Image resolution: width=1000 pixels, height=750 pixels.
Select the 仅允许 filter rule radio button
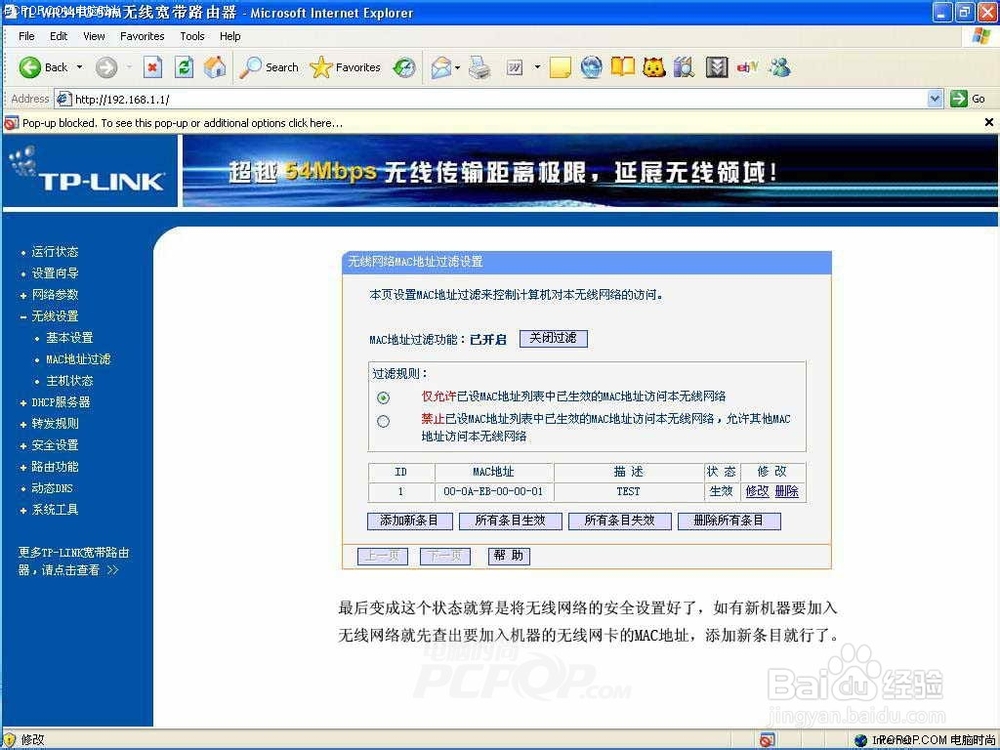(x=383, y=398)
